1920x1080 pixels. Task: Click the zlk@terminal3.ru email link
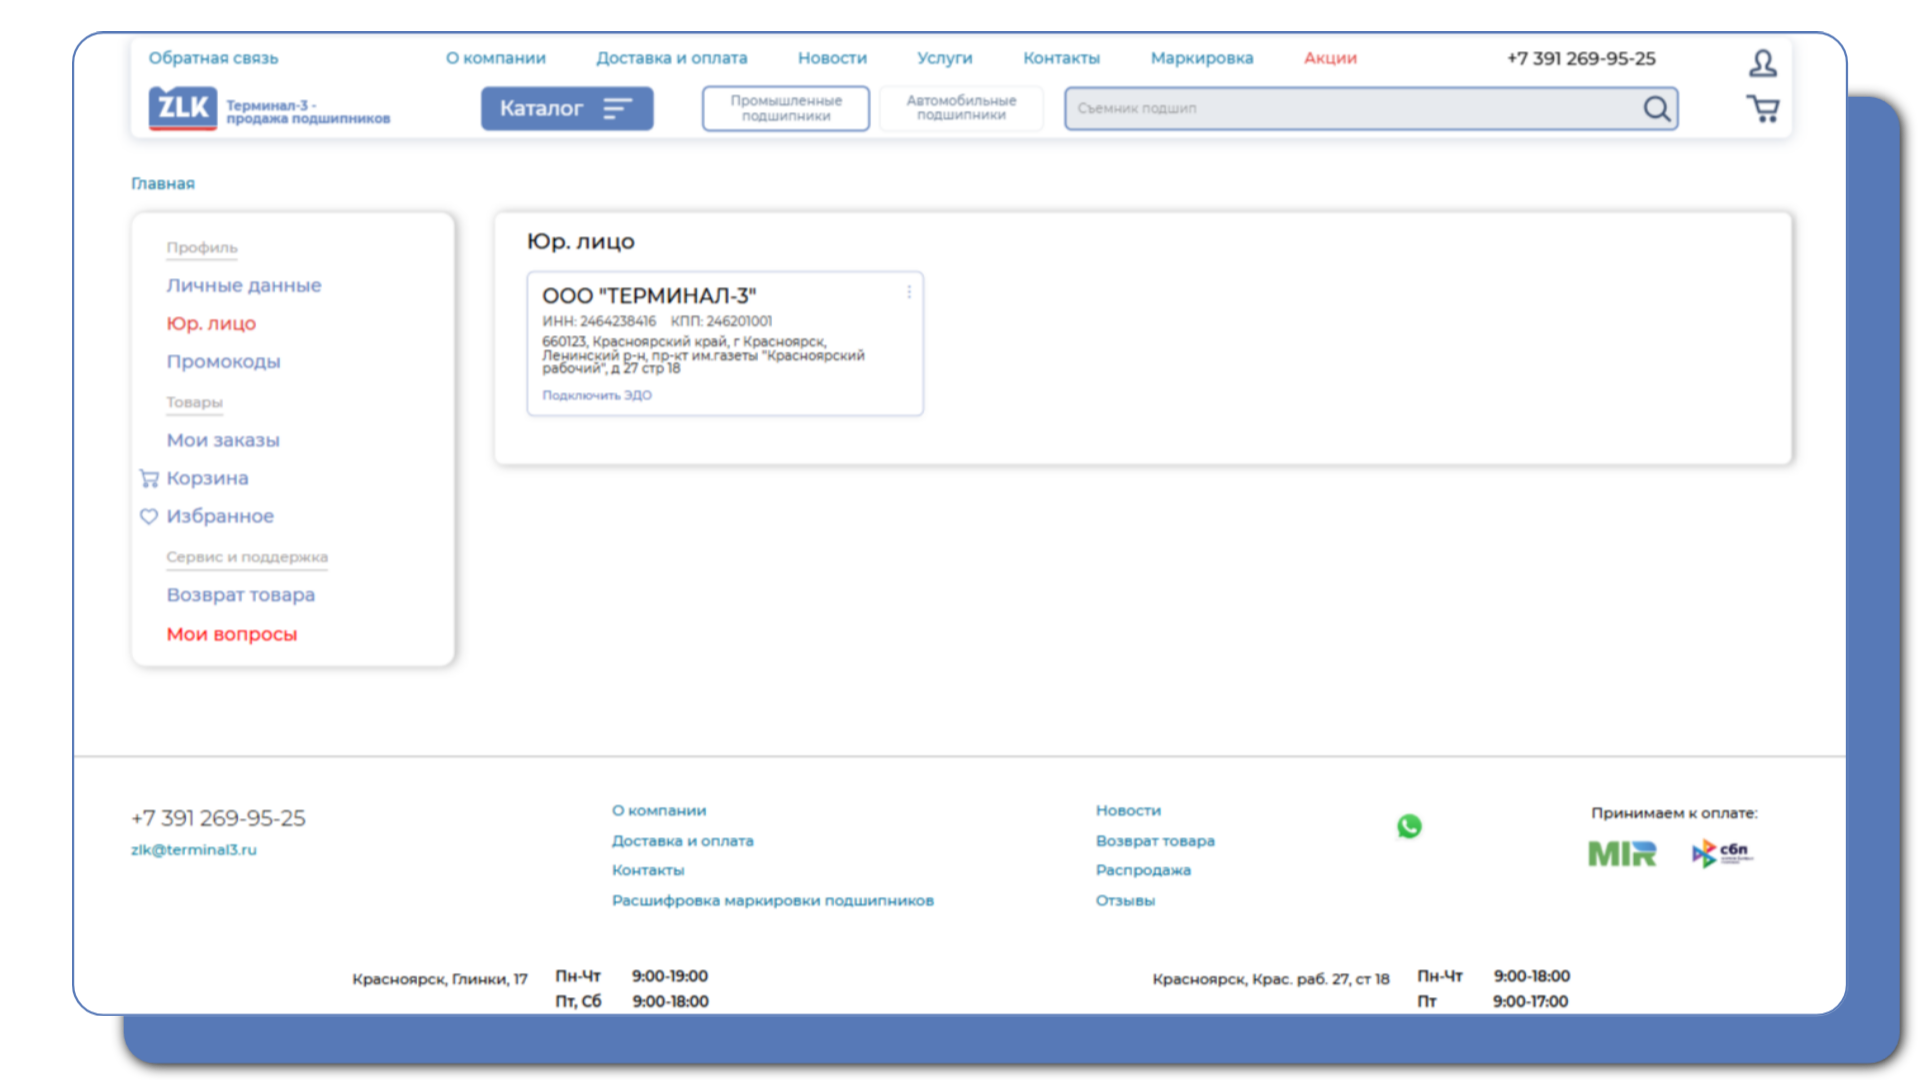(x=194, y=850)
